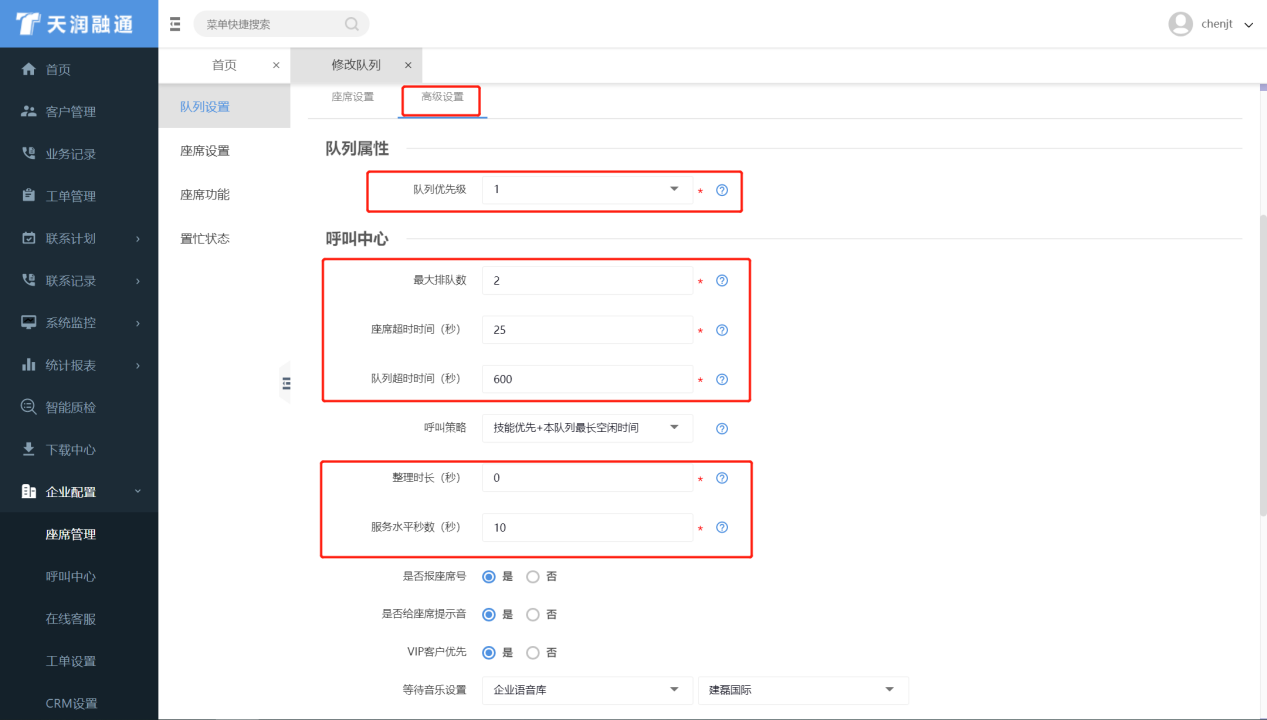The height and width of the screenshot is (720, 1267).
Task: Click the chenjt user avatar icon
Action: (x=1180, y=24)
